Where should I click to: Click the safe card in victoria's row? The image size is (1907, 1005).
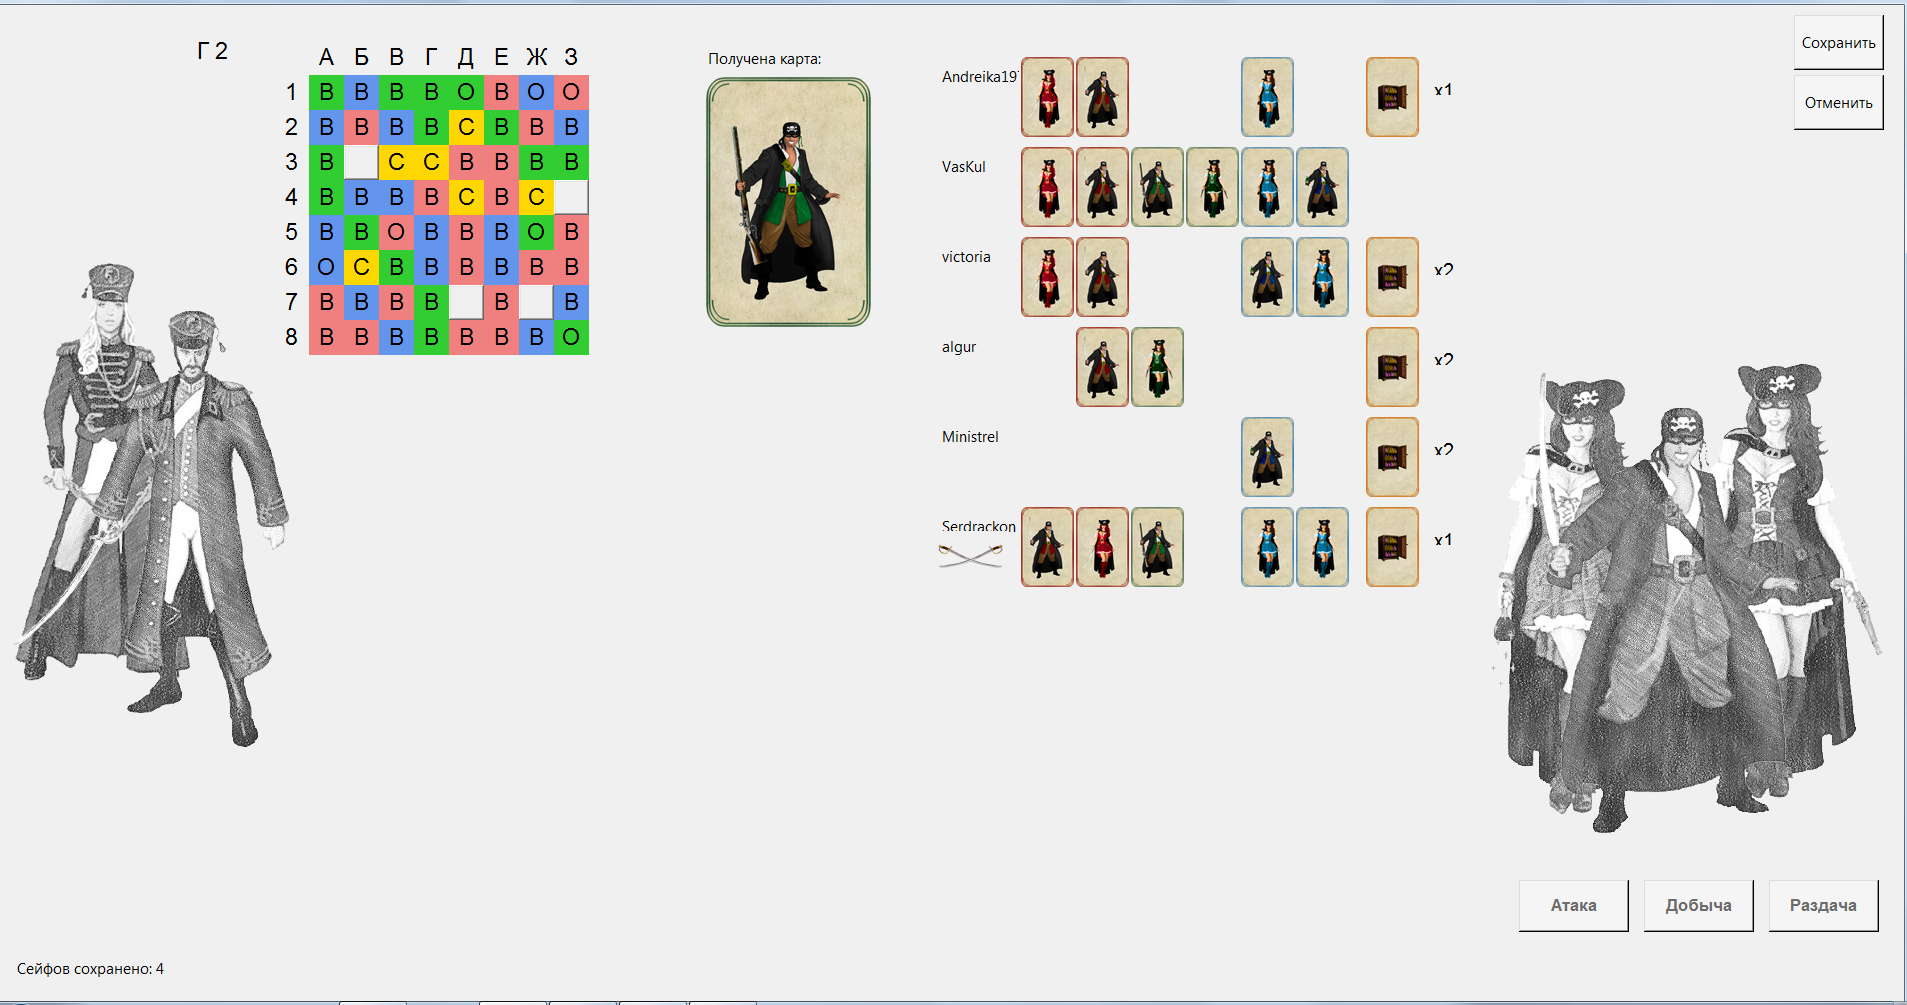pyautogui.click(x=1392, y=277)
